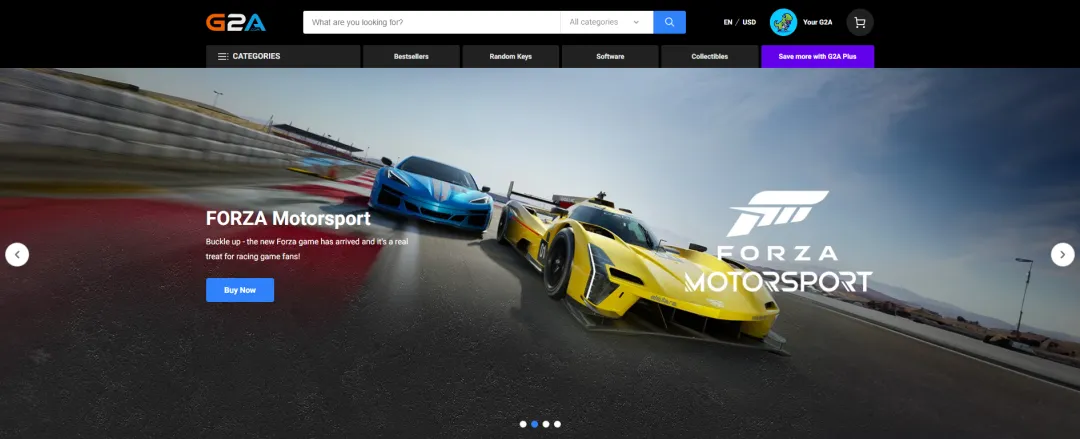Image resolution: width=1080 pixels, height=439 pixels.
Task: Click the blue search magnifier button
Action: tap(669, 22)
